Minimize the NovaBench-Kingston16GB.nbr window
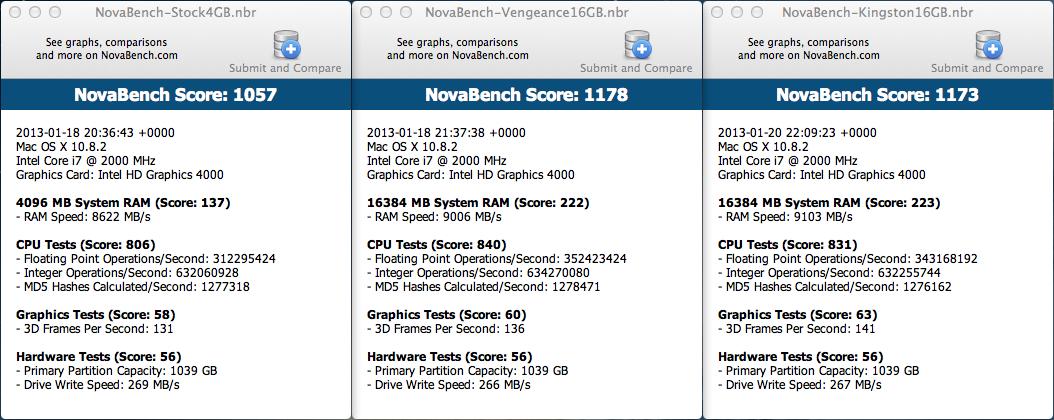 pyautogui.click(x=737, y=12)
